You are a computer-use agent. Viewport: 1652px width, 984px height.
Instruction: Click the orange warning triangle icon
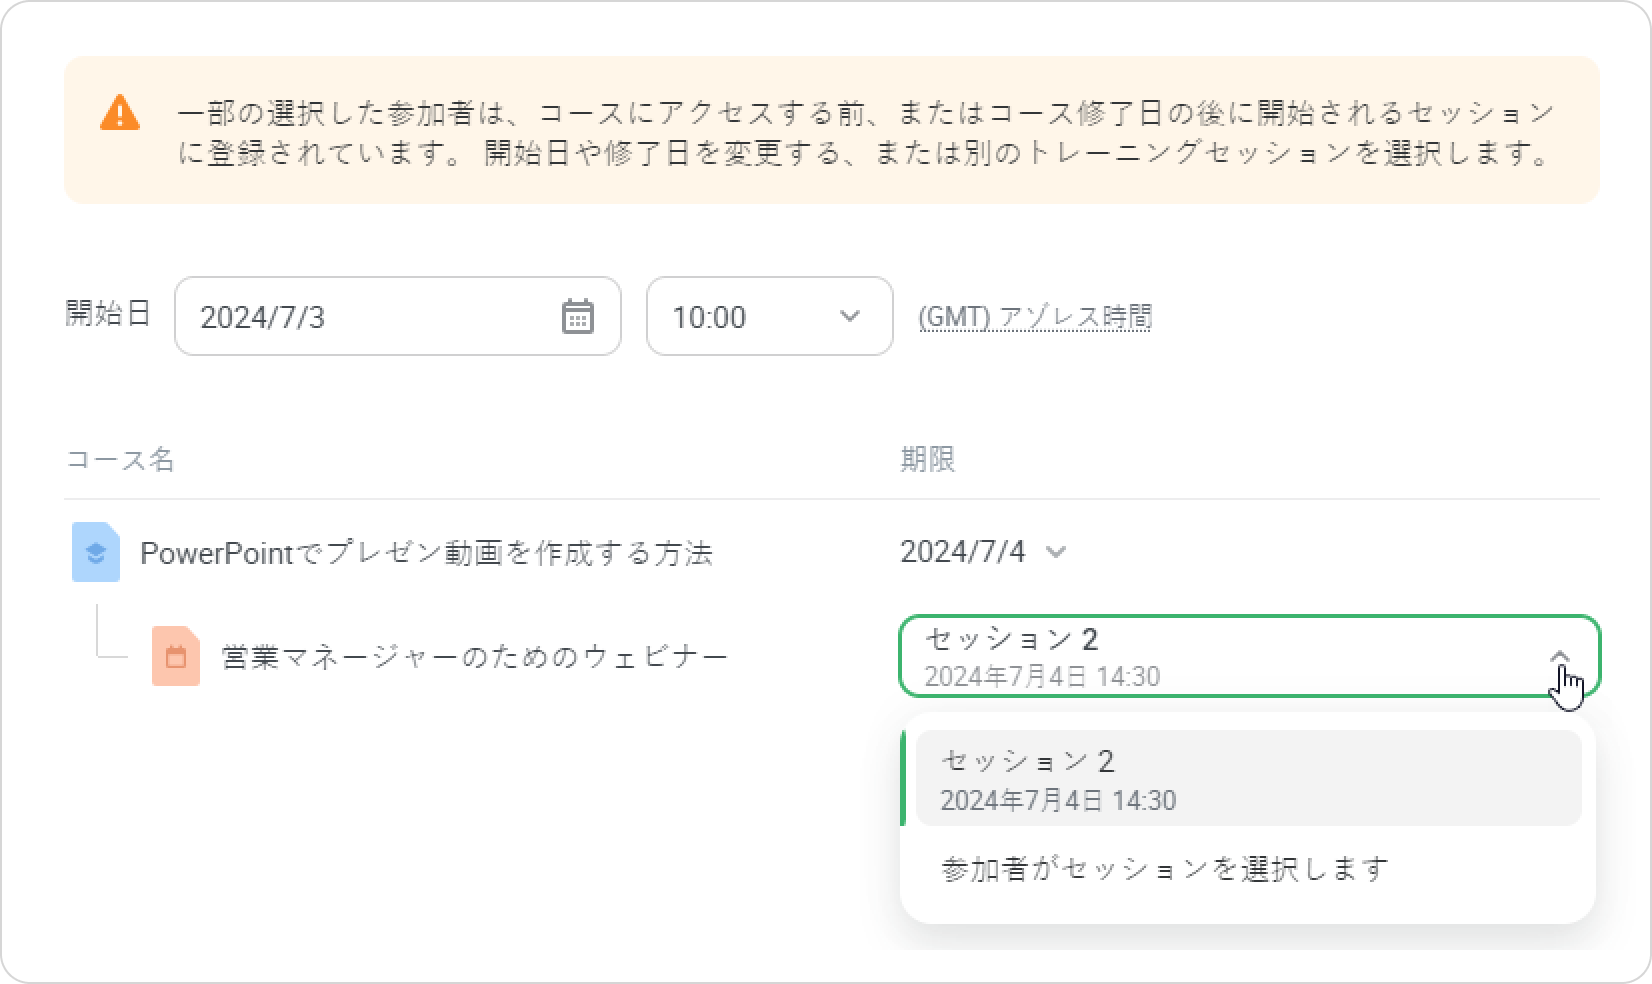click(120, 113)
